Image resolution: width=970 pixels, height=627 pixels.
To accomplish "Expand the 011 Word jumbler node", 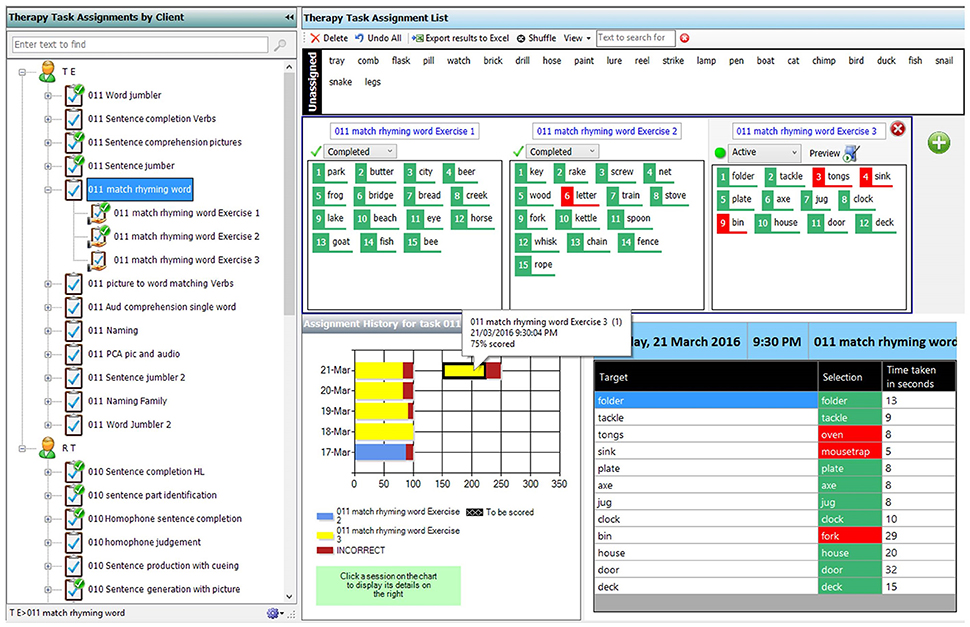I will click(x=48, y=96).
